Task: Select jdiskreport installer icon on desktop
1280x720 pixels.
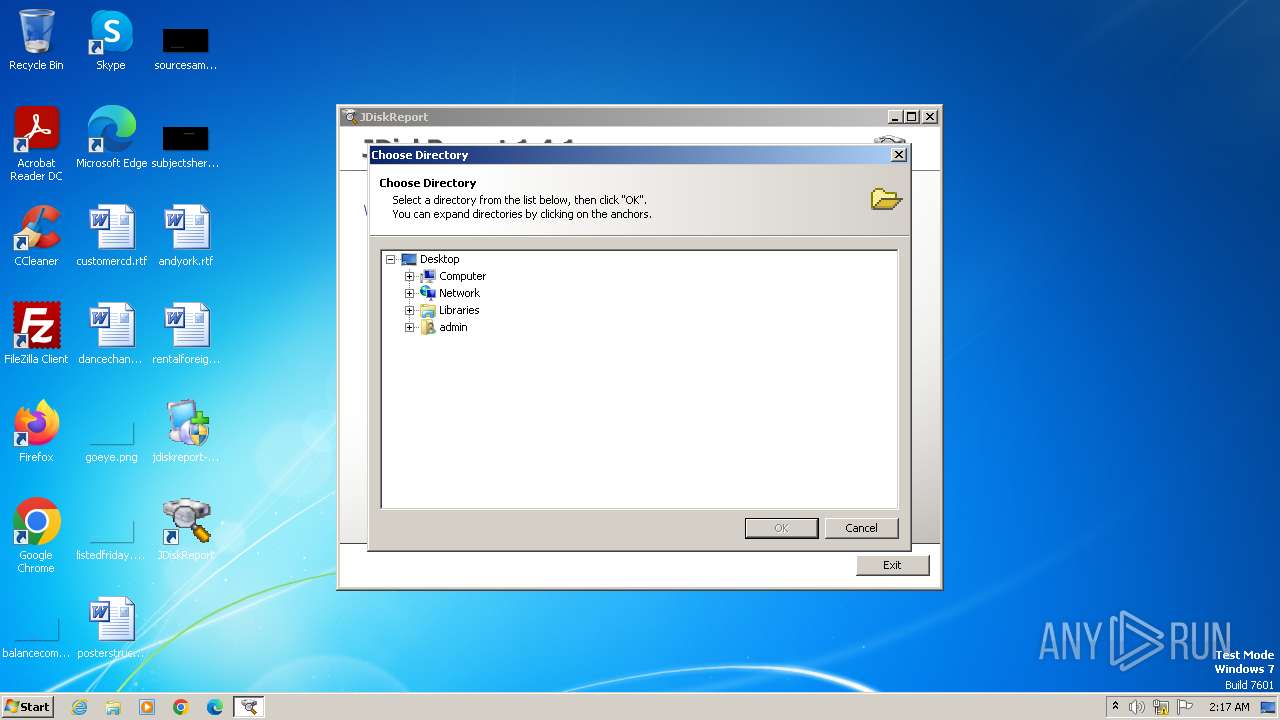Action: pyautogui.click(x=186, y=432)
